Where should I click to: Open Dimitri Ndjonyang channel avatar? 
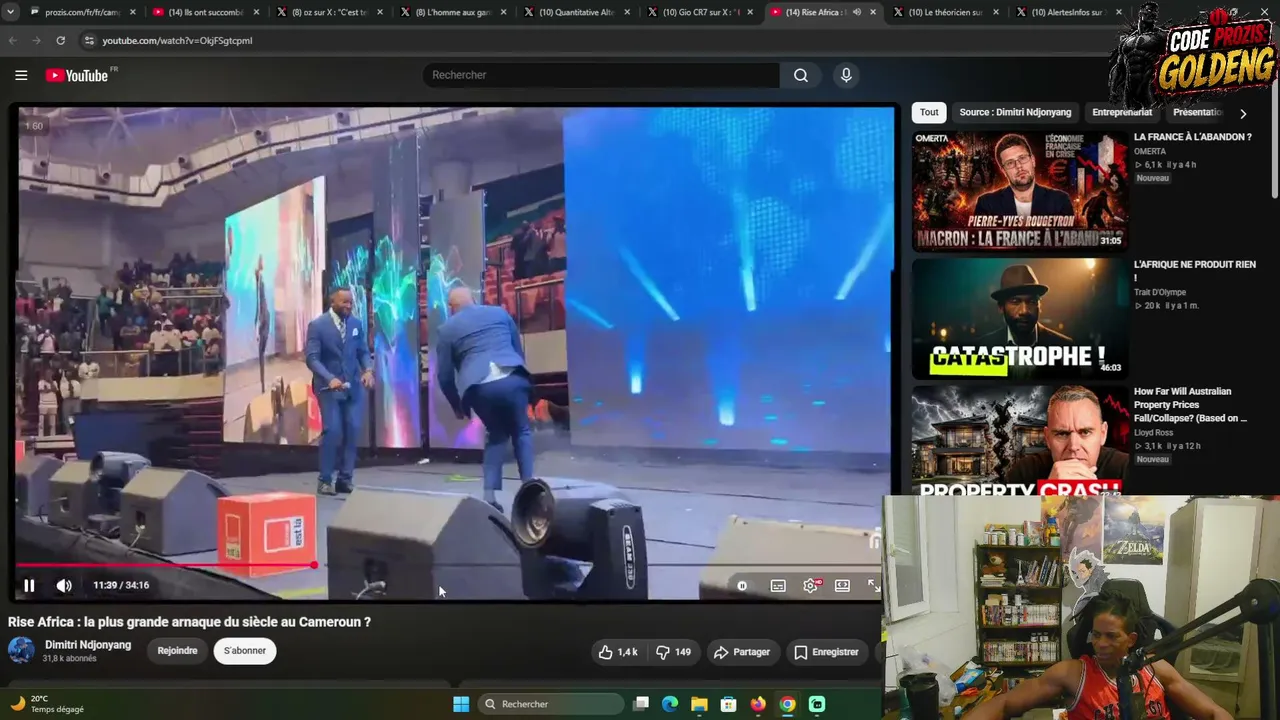click(x=21, y=651)
